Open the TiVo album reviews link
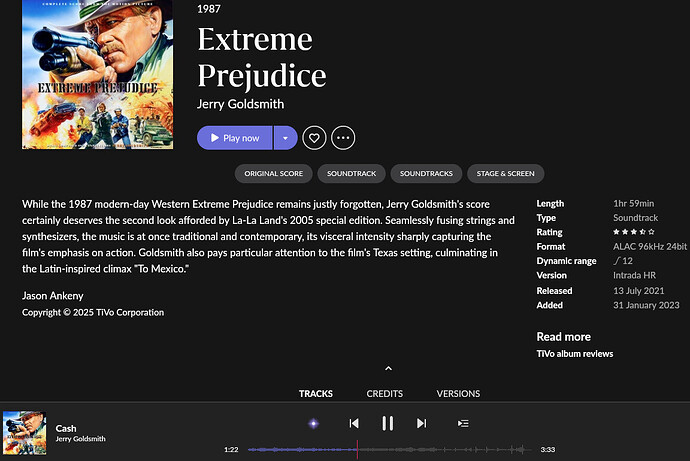690x461 pixels. coord(575,354)
